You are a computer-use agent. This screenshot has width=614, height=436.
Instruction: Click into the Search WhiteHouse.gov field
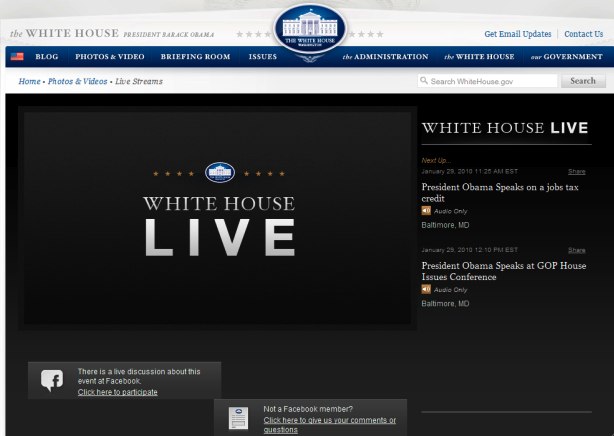488,81
